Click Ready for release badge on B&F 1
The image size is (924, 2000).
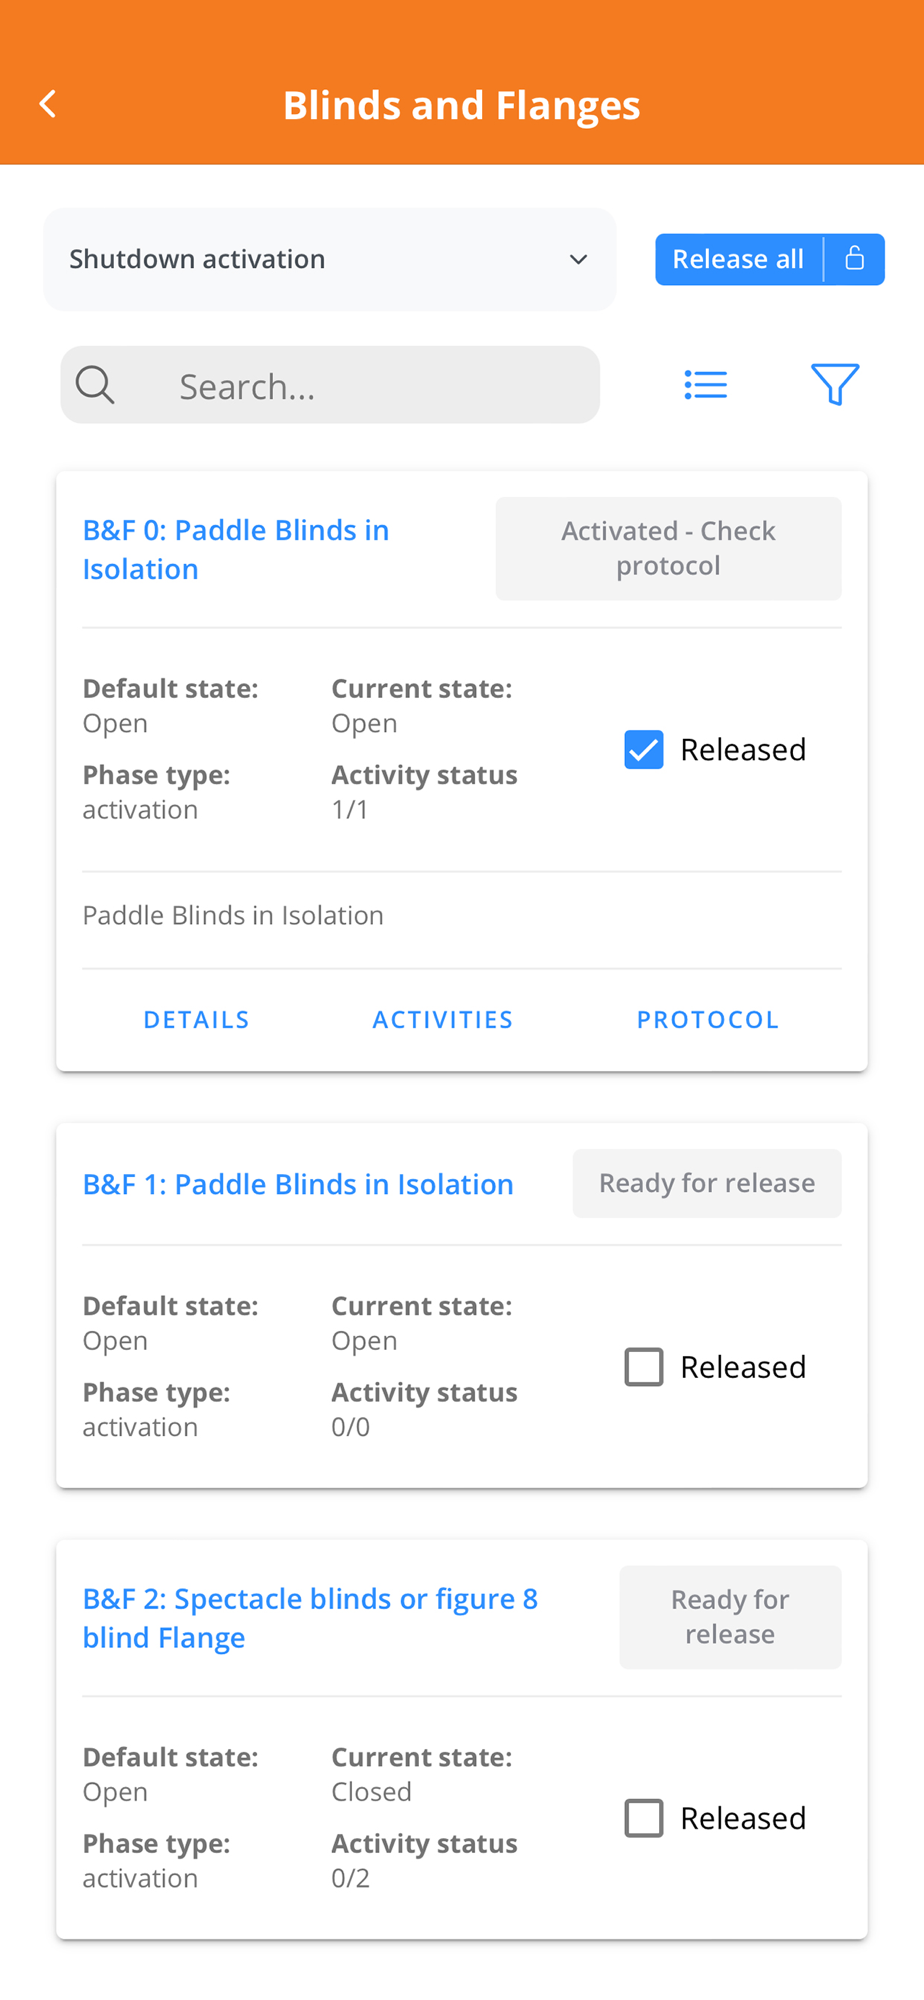706,1183
